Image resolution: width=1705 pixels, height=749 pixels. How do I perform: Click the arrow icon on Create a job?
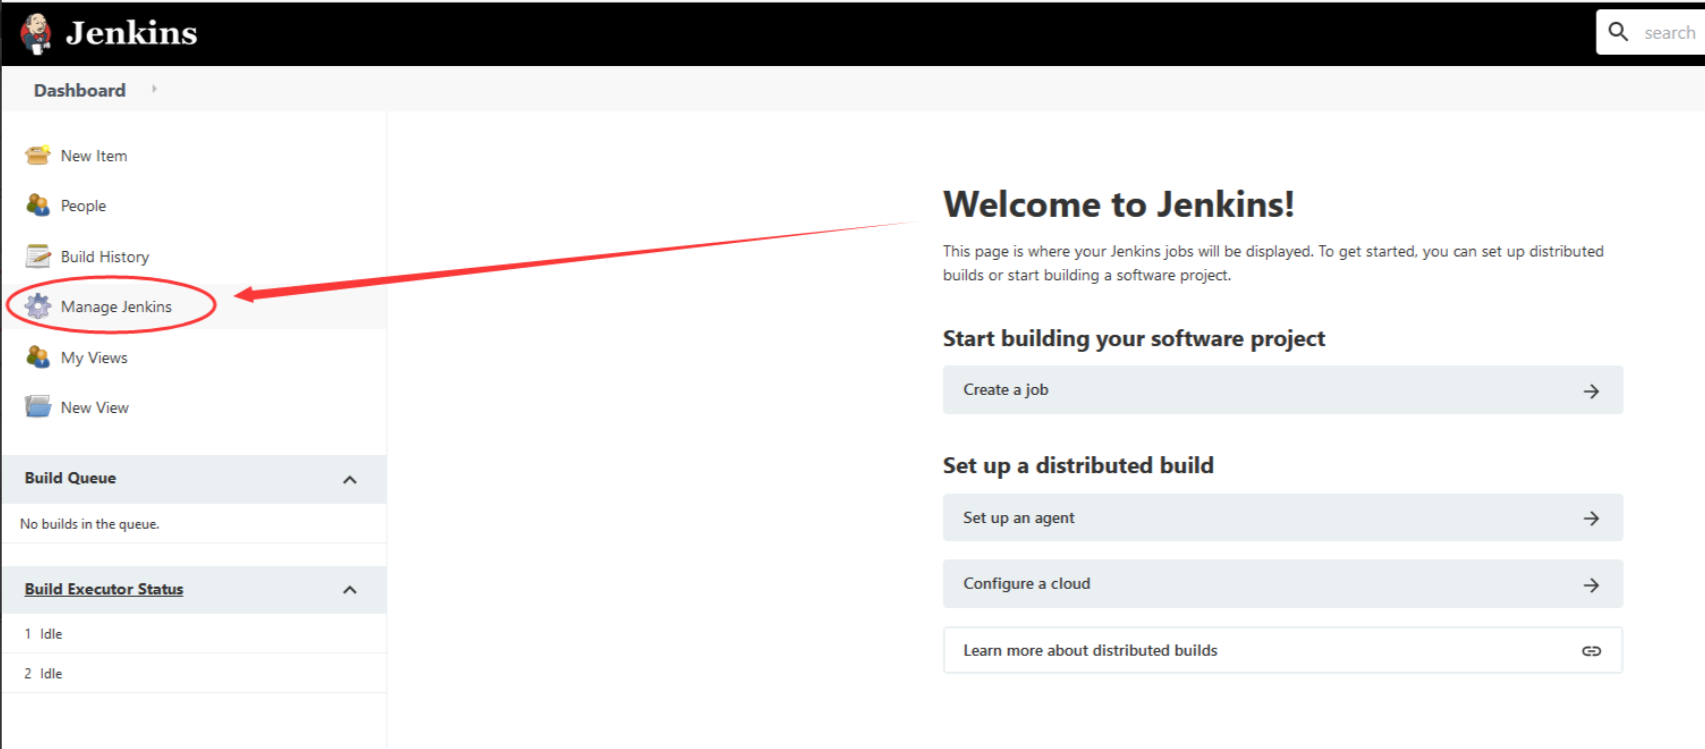[1591, 391]
